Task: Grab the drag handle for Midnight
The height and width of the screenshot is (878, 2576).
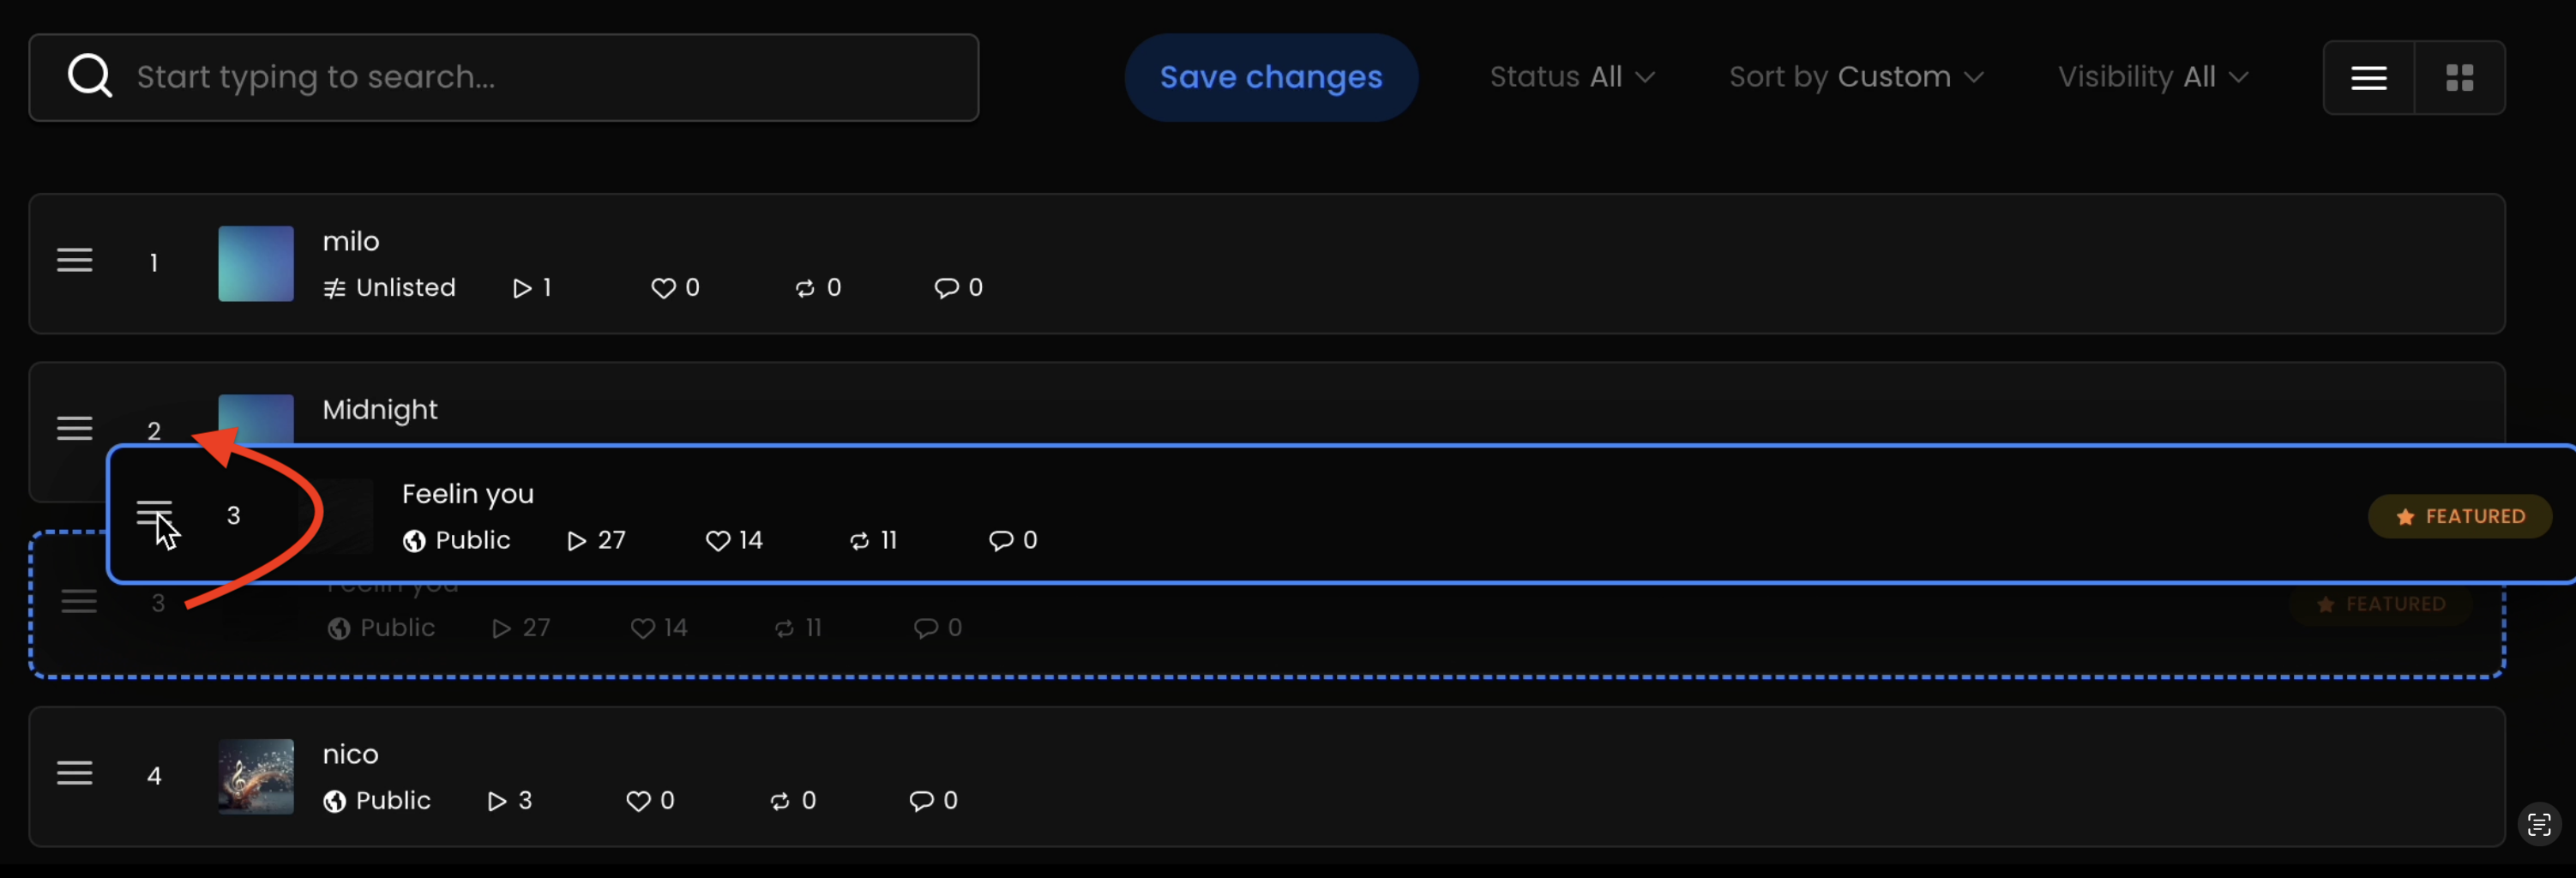Action: click(x=75, y=429)
